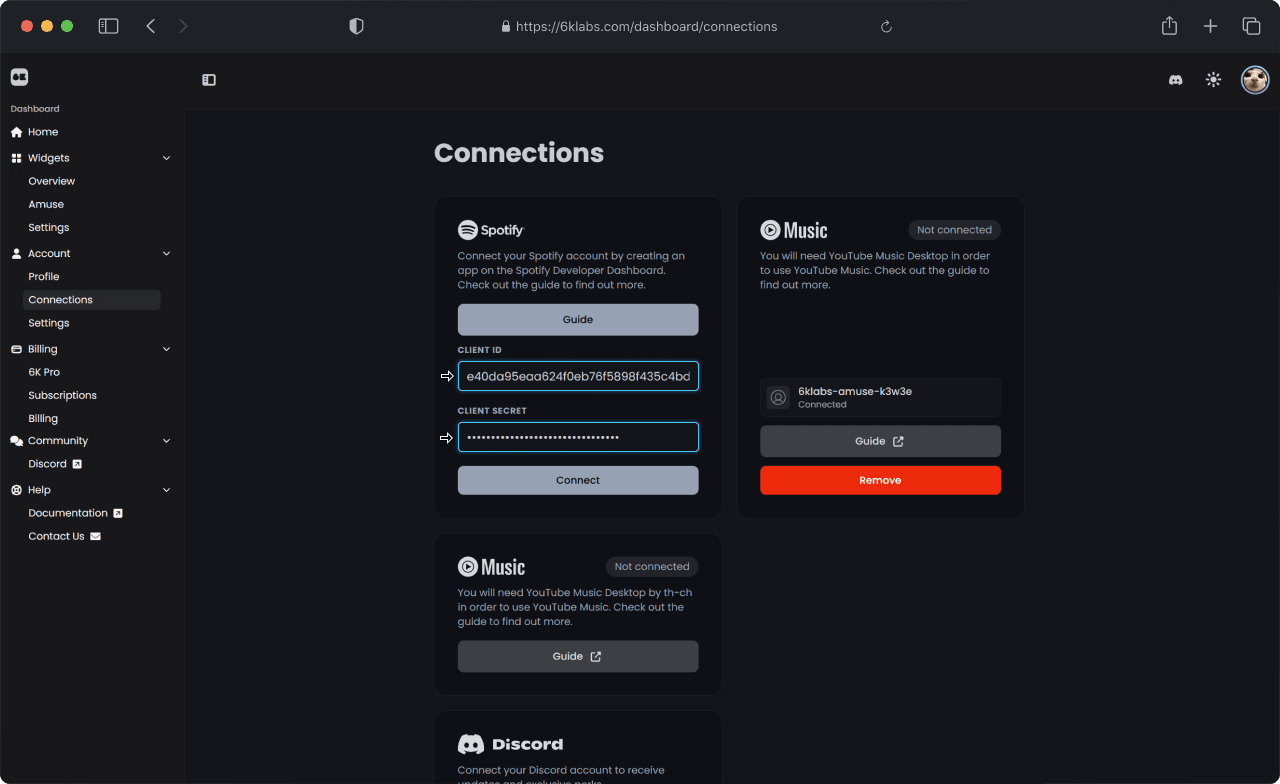The image size is (1280, 784).
Task: Click the 6K Labs logo icon
Action: (x=19, y=77)
